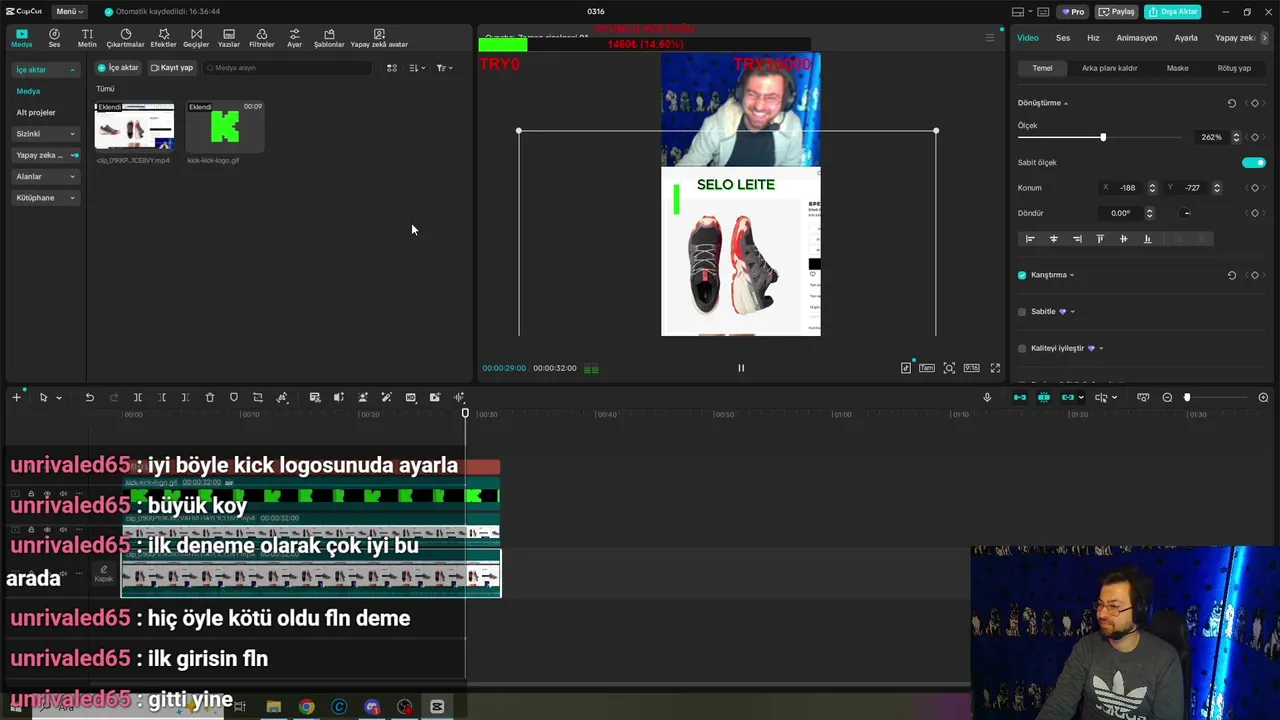Toggle linkage on the timeline

(x=1068, y=397)
